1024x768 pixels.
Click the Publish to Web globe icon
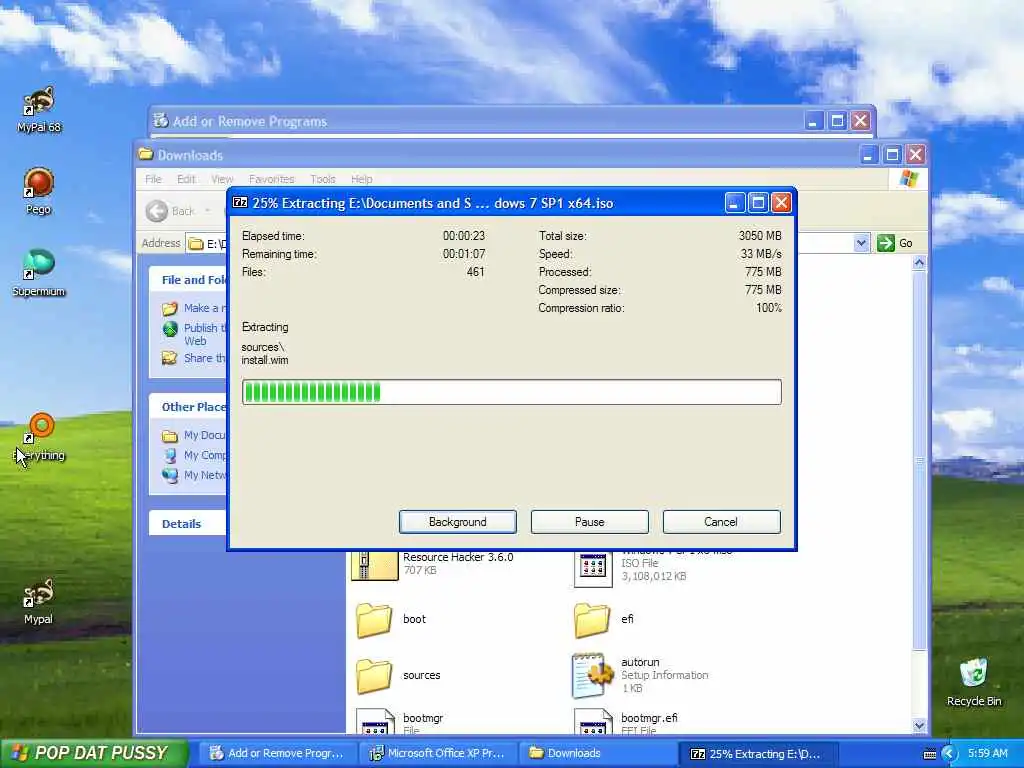pos(170,328)
